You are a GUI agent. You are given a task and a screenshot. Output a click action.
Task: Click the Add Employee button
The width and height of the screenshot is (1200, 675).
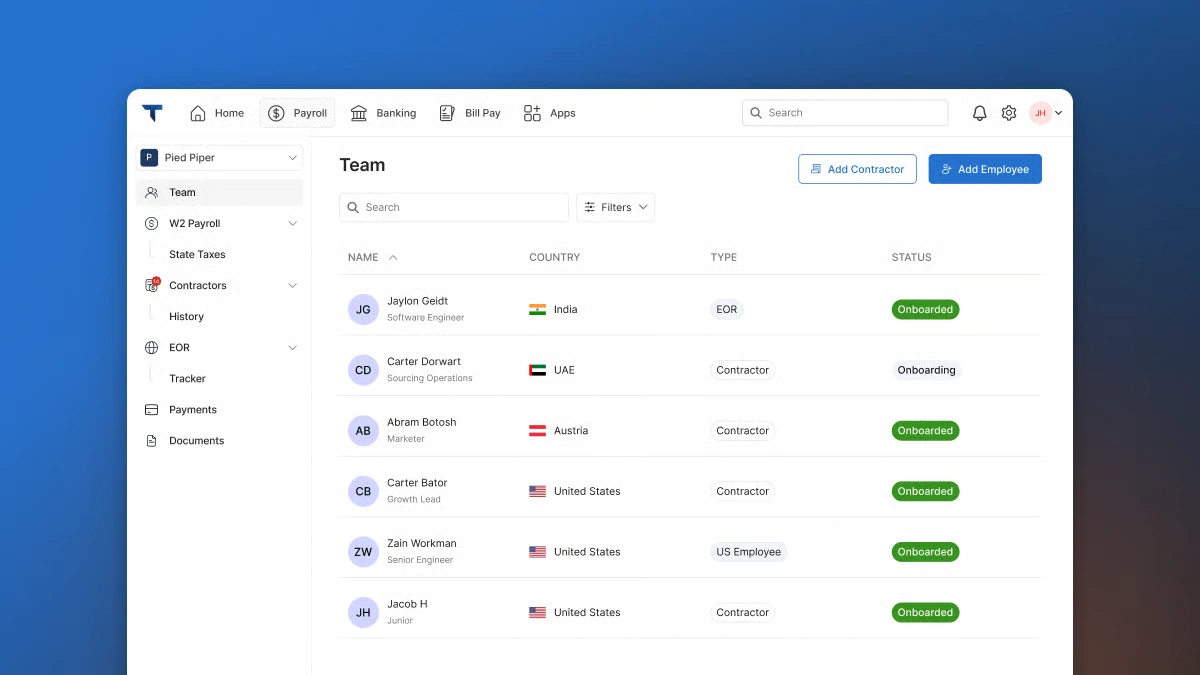tap(985, 169)
